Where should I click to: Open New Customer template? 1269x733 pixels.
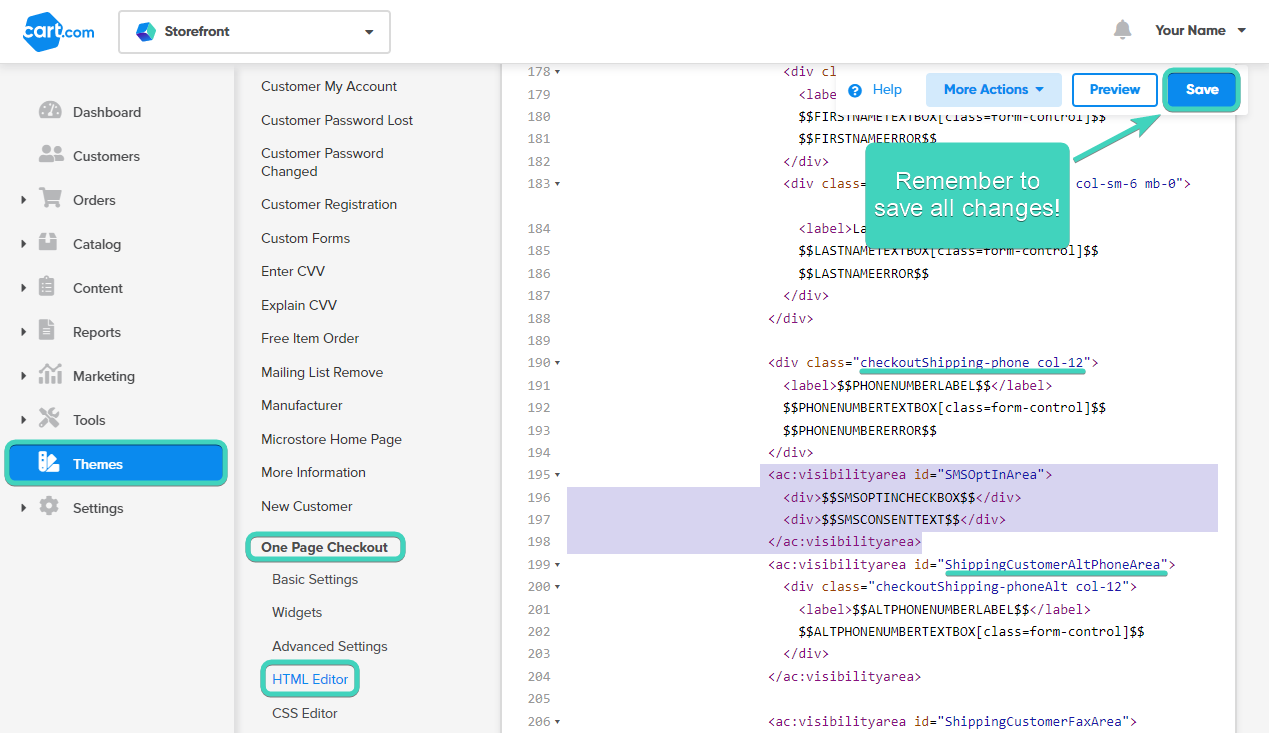click(x=307, y=506)
